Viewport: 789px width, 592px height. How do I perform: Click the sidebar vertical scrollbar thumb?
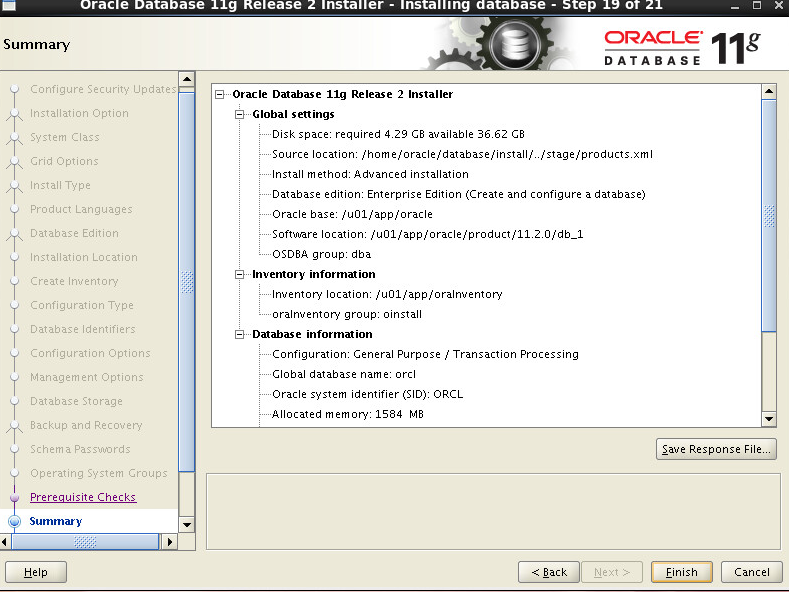point(187,282)
